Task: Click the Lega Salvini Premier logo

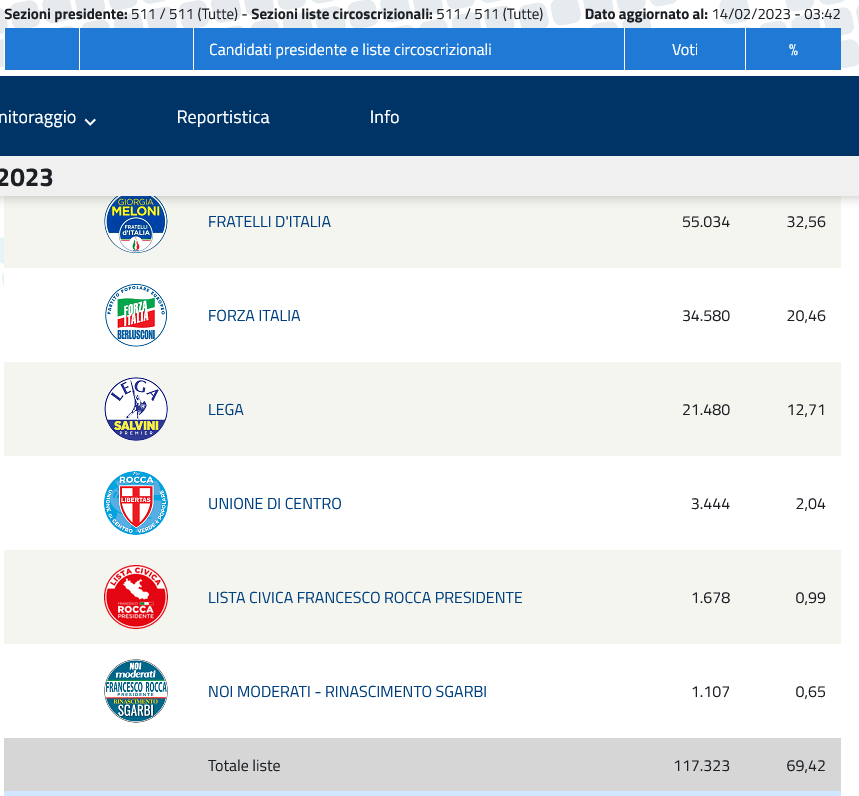Action: click(136, 409)
